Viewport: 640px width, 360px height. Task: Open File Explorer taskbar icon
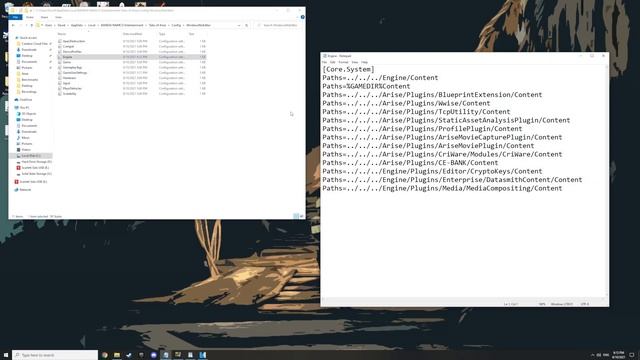pos(117,355)
